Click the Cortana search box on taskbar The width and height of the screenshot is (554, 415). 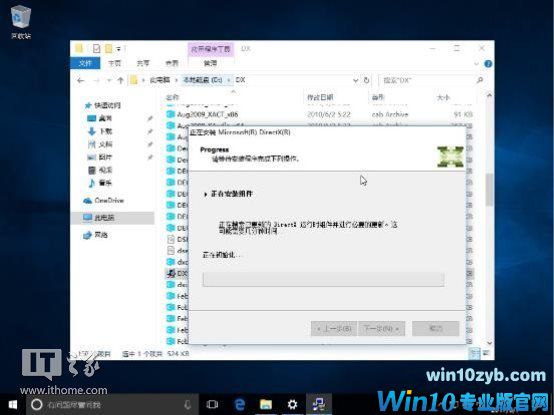coord(114,405)
